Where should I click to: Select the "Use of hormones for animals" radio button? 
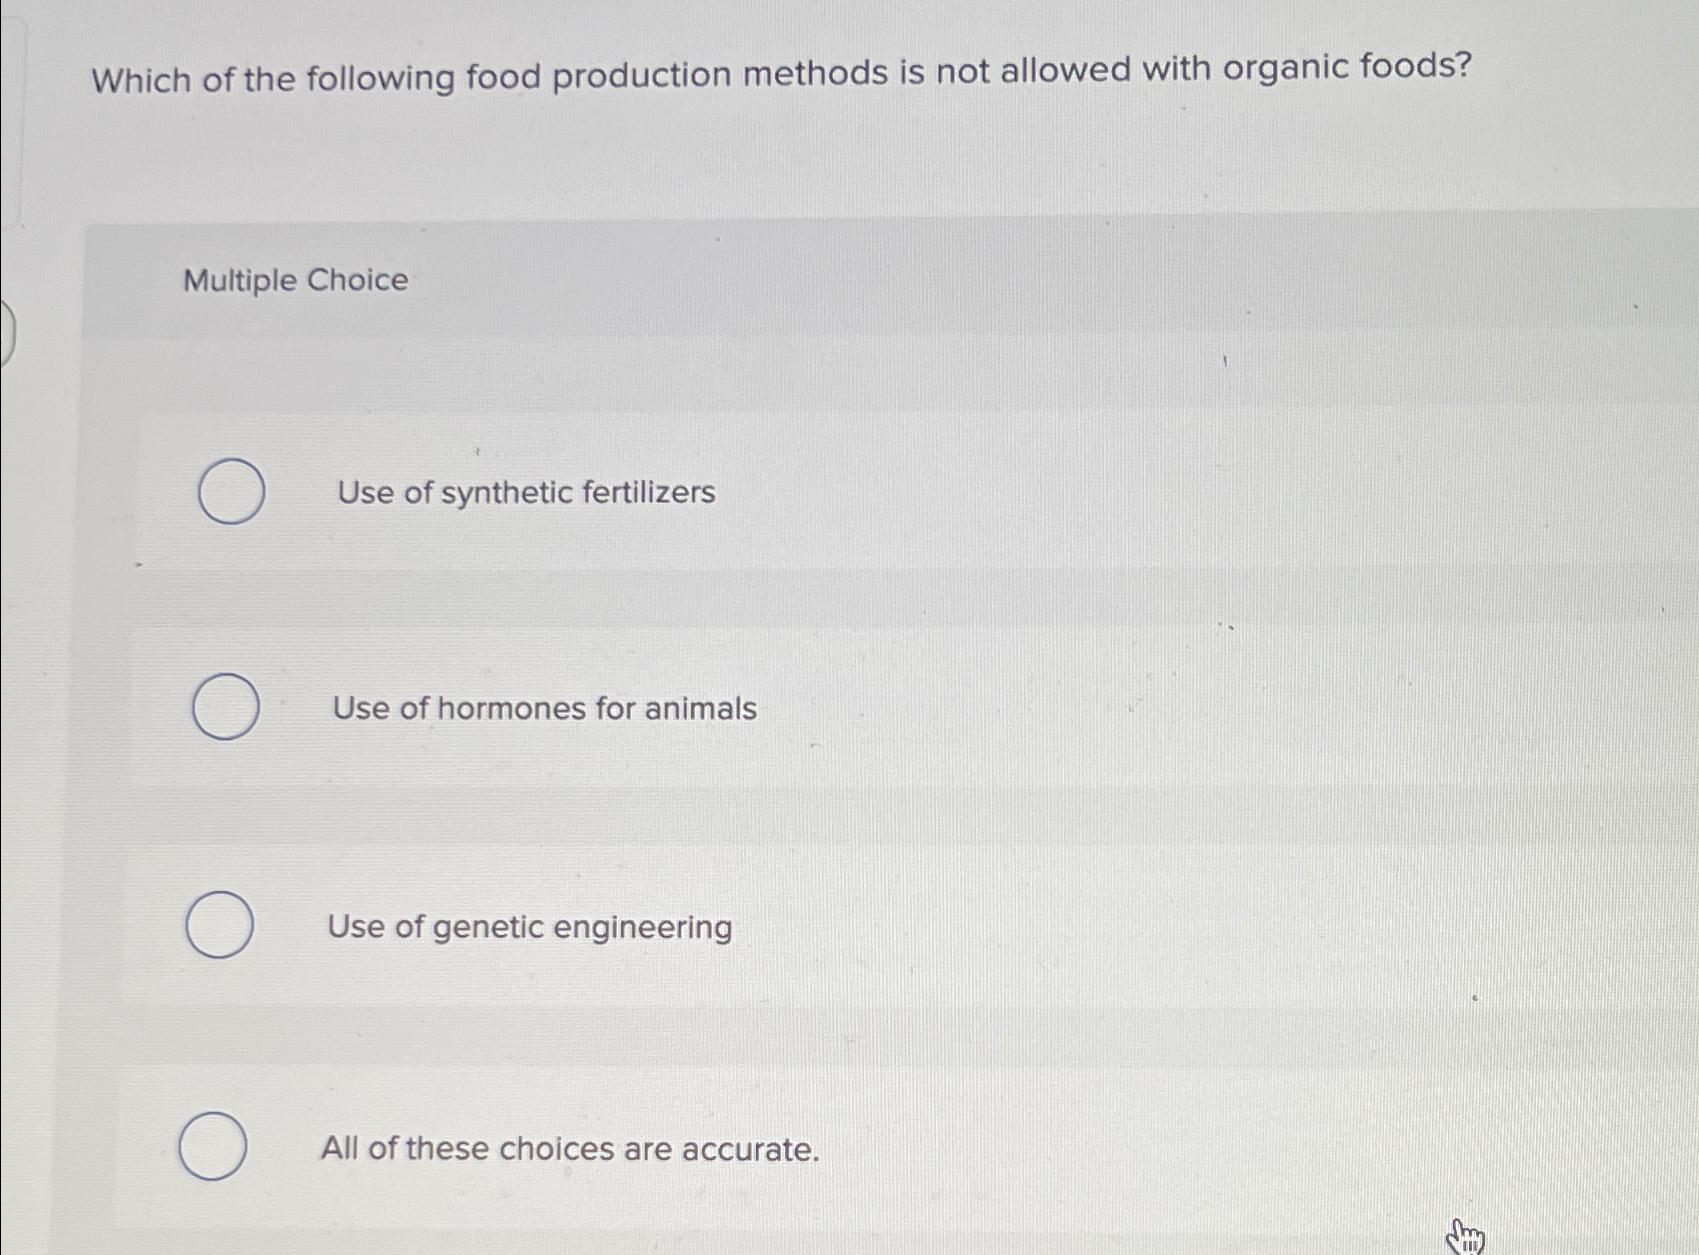pyautogui.click(x=225, y=707)
